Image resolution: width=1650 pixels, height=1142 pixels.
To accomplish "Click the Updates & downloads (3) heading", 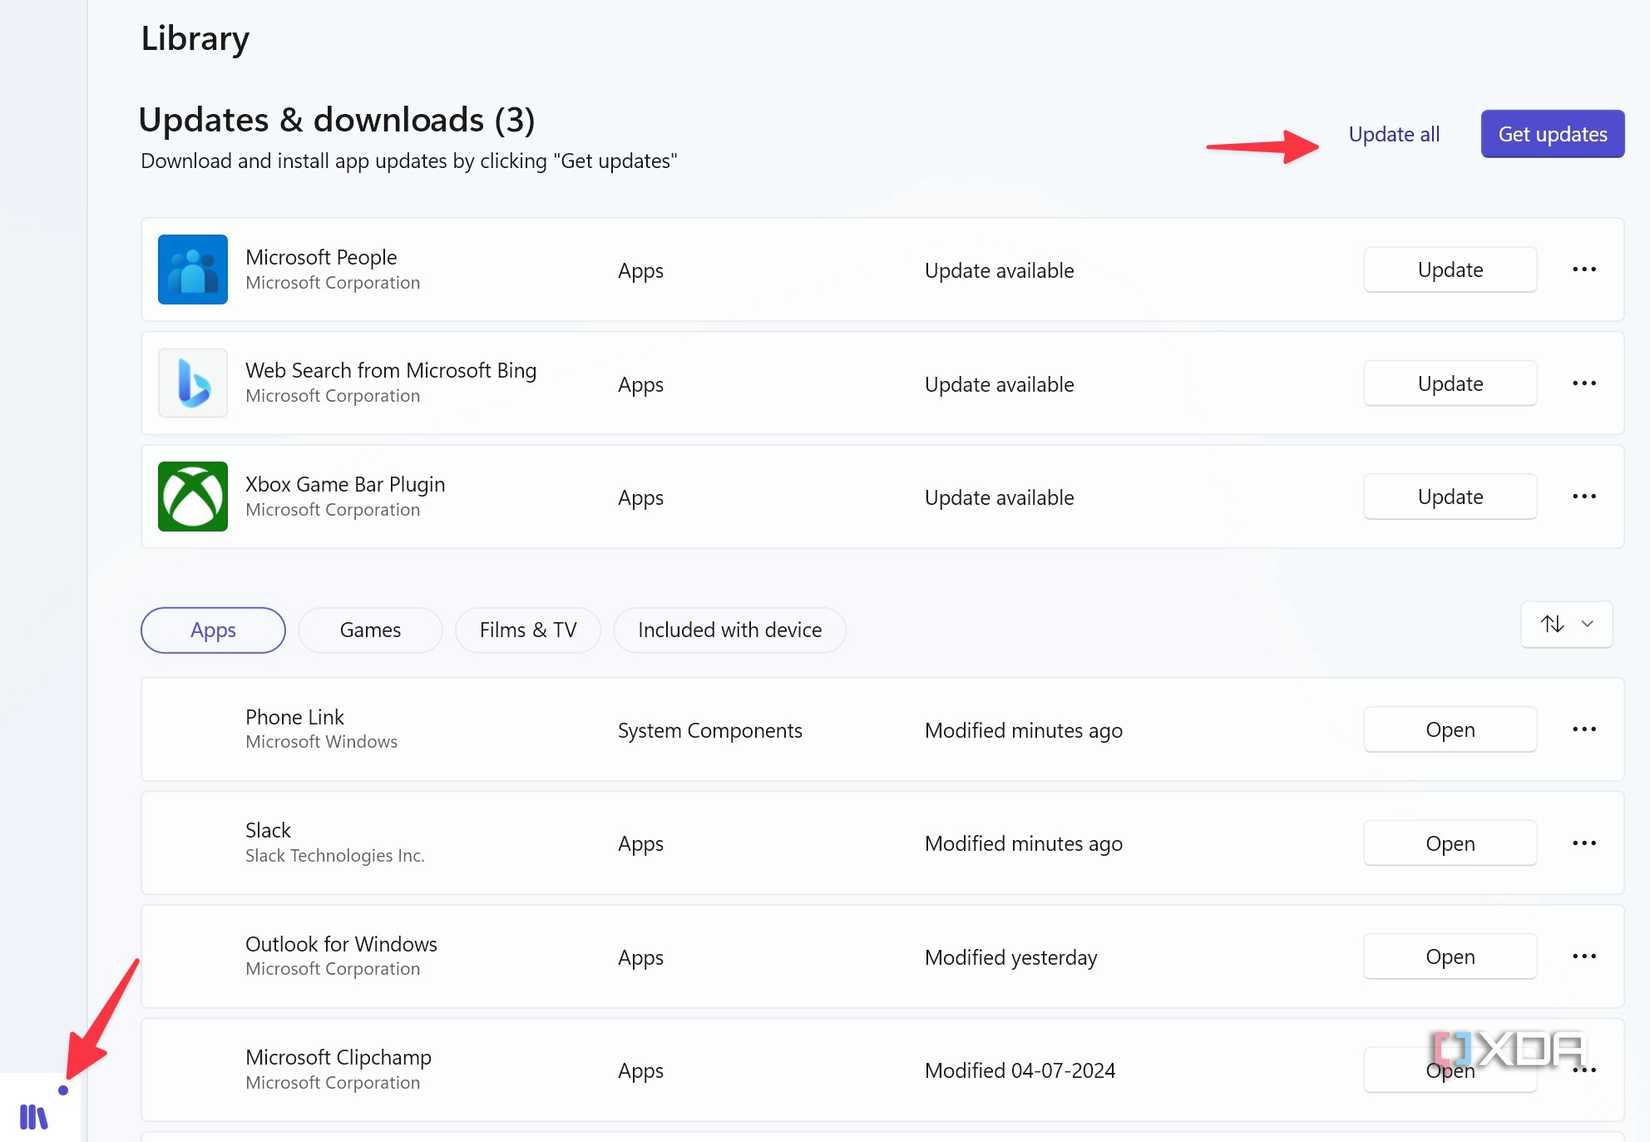I will [x=337, y=120].
